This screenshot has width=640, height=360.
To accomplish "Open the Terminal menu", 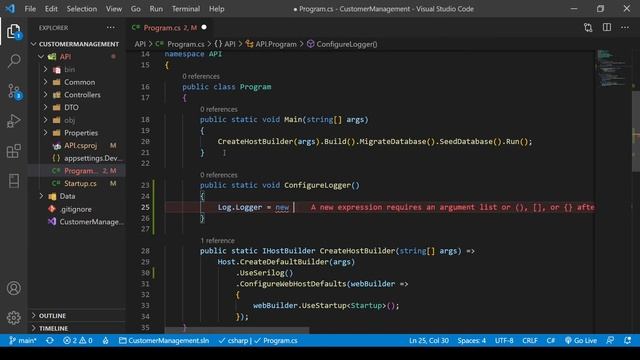I will [186, 9].
